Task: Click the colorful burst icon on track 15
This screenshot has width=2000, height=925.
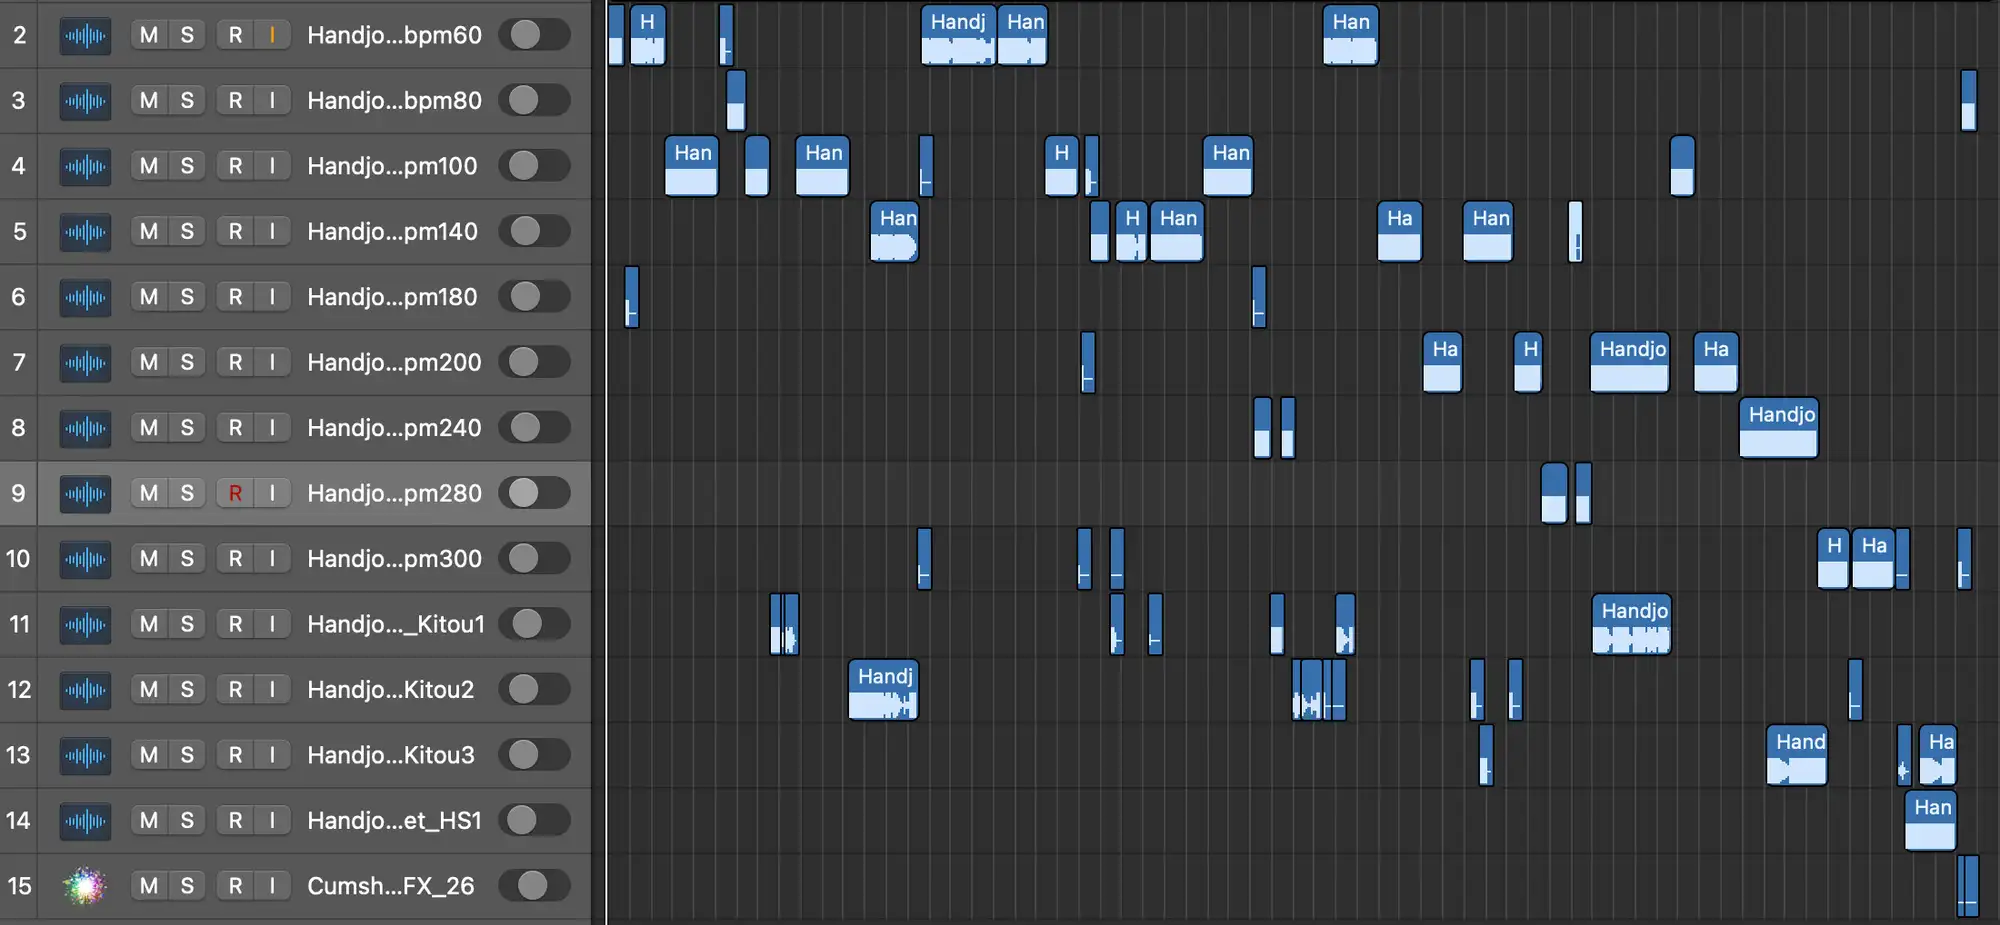Action: [x=85, y=886]
